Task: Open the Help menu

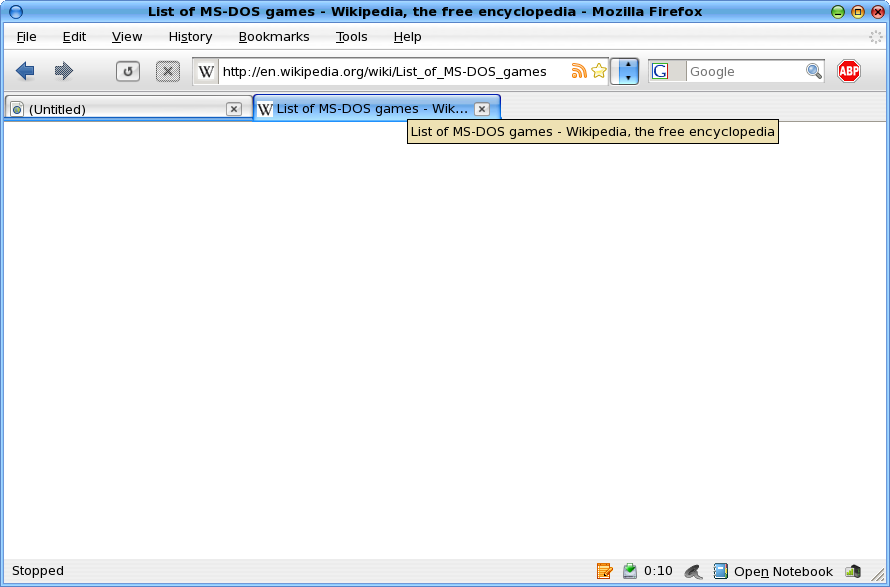Action: pyautogui.click(x=408, y=37)
